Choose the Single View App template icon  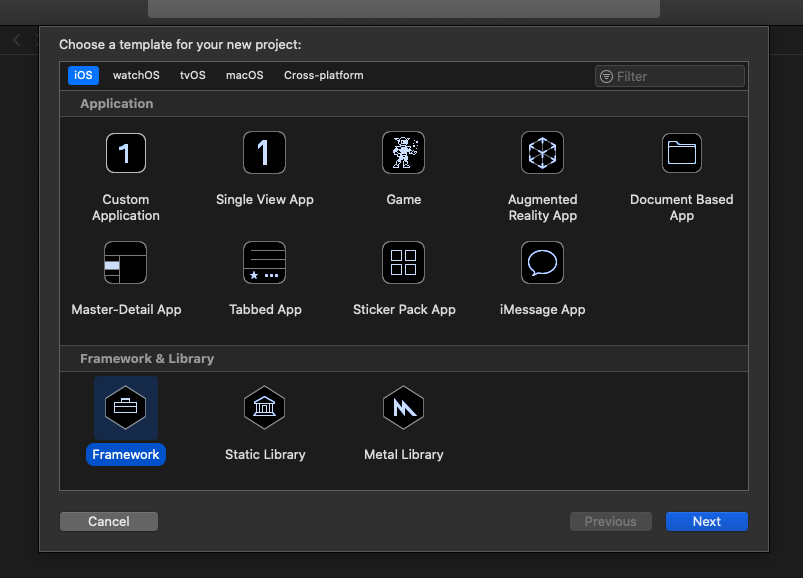coord(264,153)
